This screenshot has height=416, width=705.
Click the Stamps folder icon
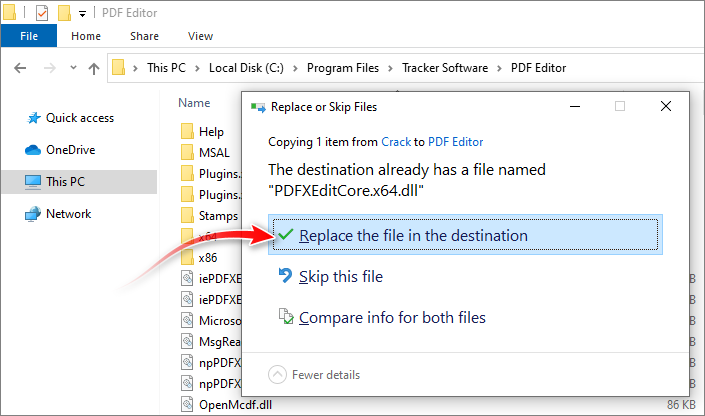pos(187,215)
